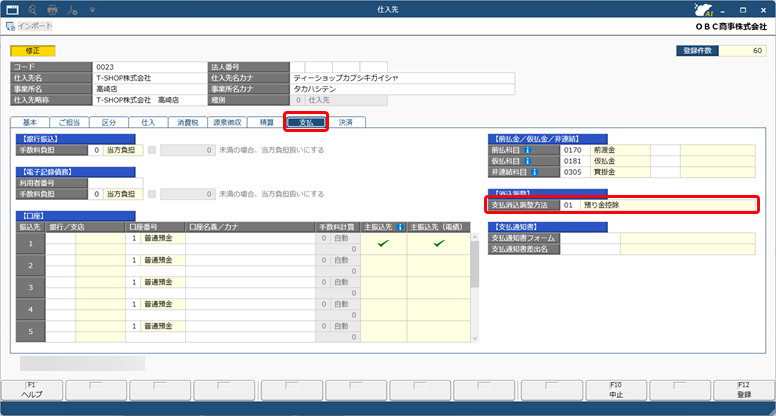Click the 支払通知書フォーム field
776x416 pixels.
pos(590,238)
